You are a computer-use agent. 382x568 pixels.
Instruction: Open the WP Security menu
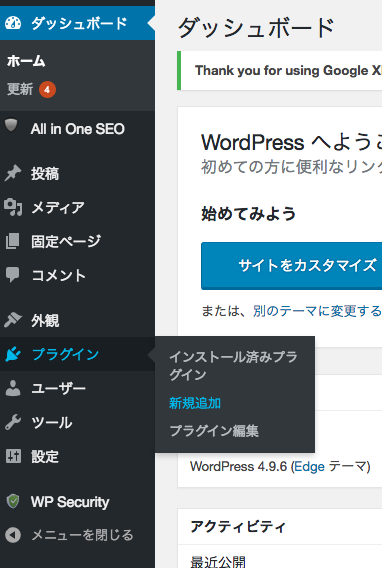point(77,502)
